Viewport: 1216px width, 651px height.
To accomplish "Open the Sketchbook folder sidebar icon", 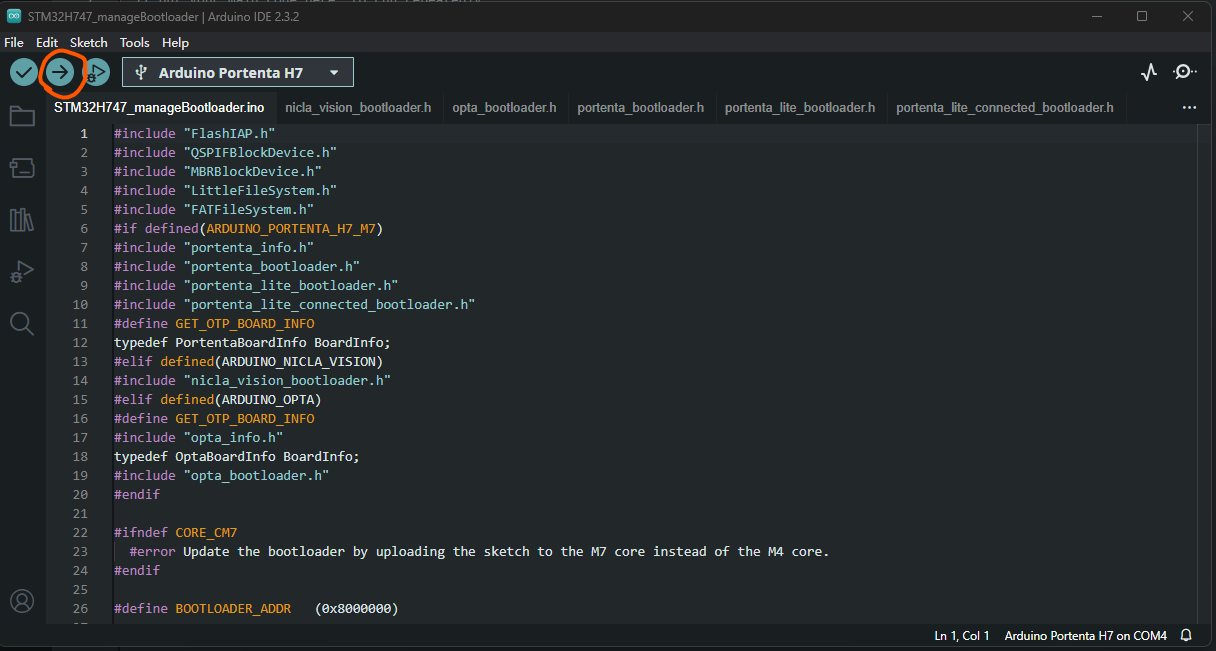I will [21, 116].
